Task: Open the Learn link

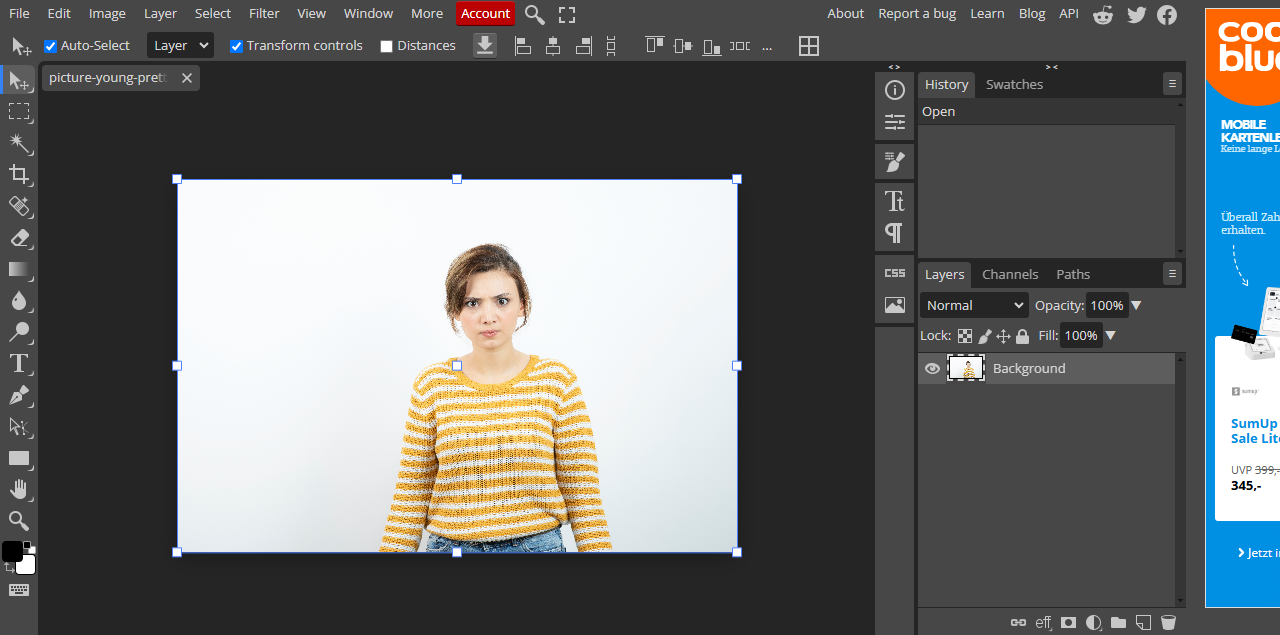Action: [x=987, y=13]
